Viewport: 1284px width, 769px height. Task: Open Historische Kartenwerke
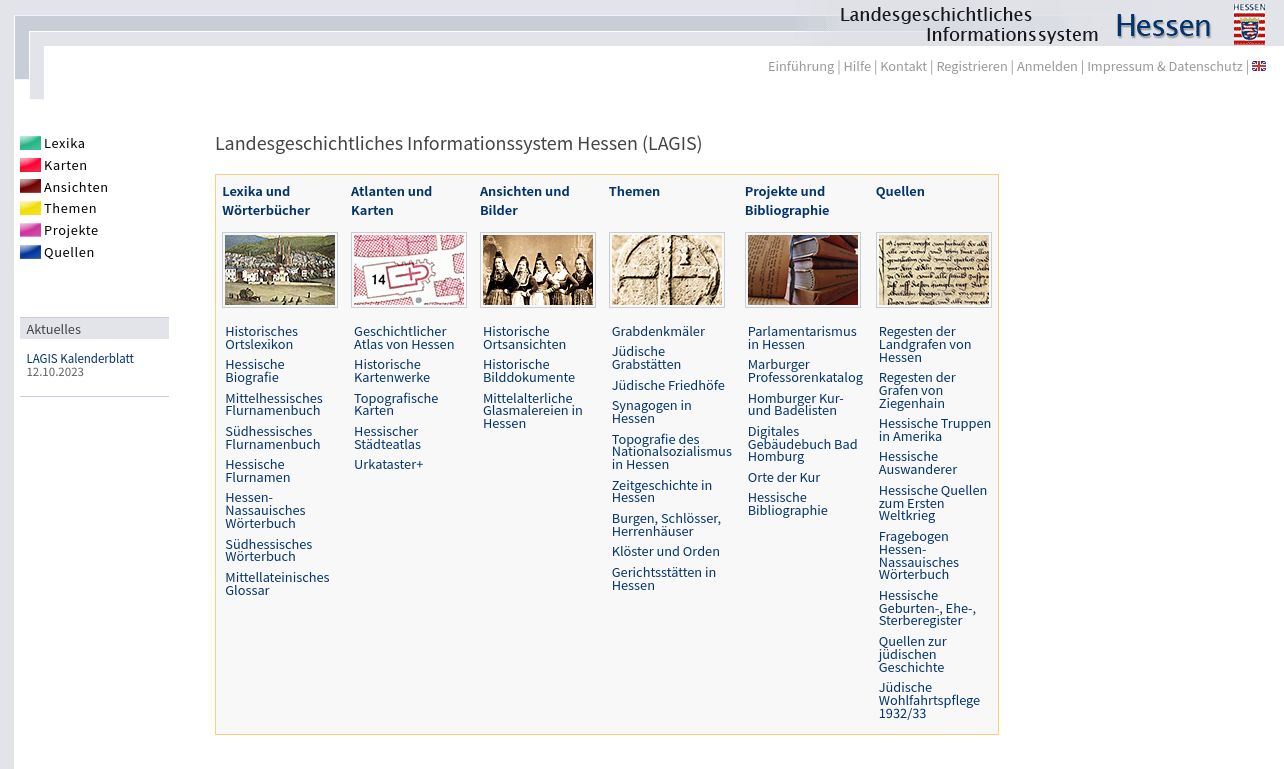point(392,371)
